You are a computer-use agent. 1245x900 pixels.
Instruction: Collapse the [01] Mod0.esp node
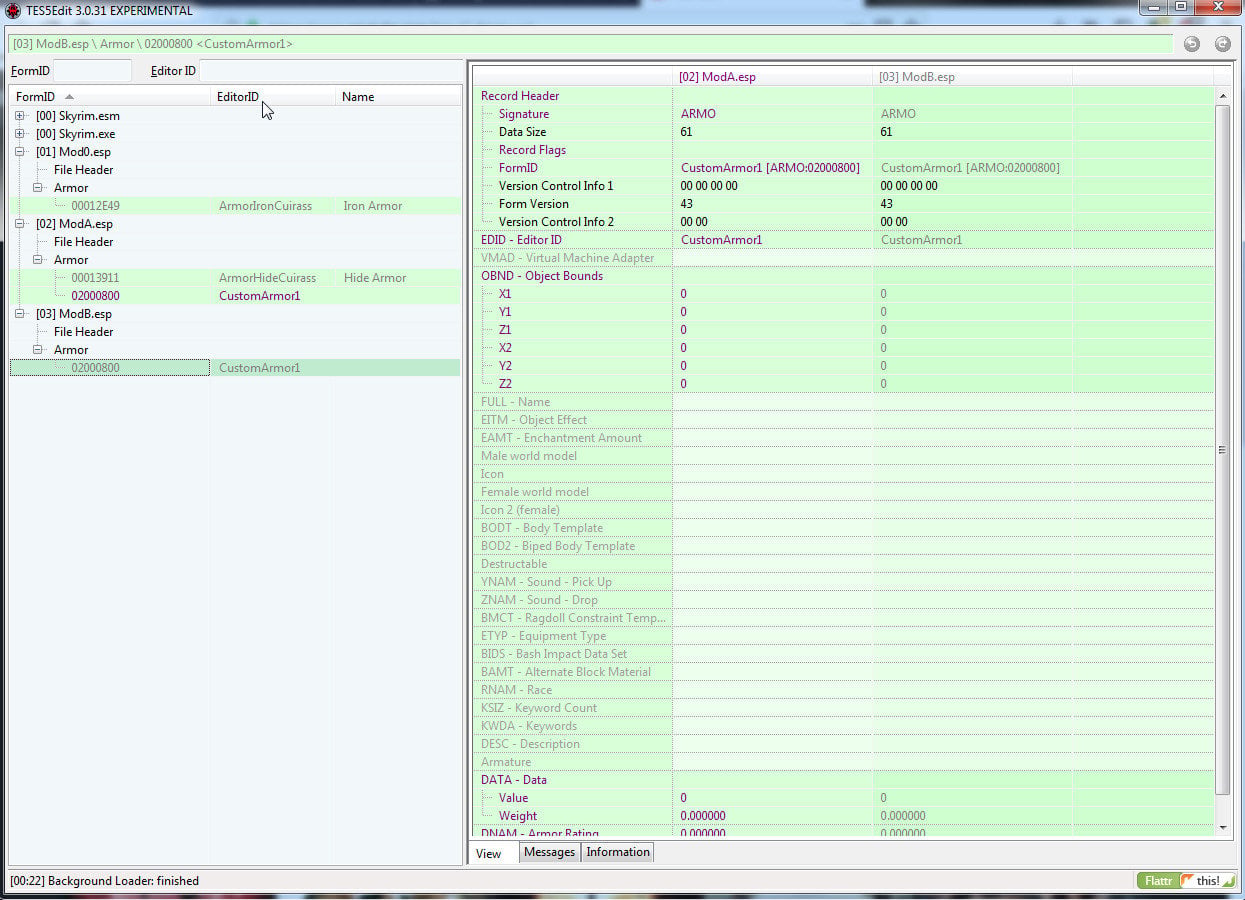(x=19, y=152)
